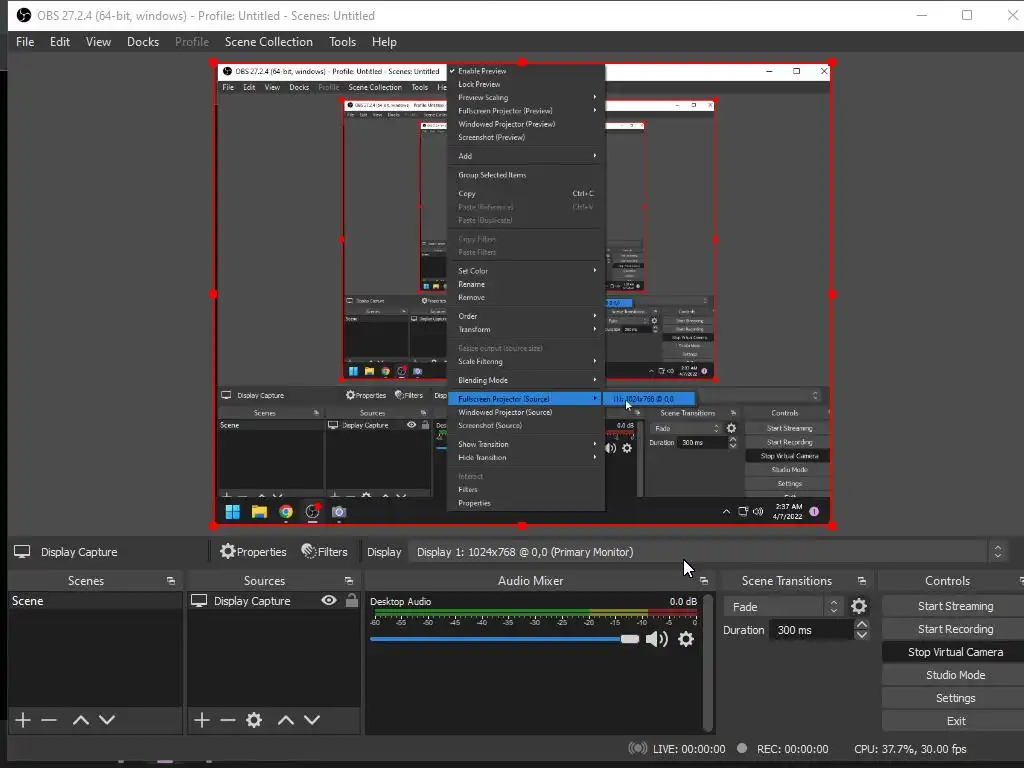Pop out the Scenes dock

(171, 581)
